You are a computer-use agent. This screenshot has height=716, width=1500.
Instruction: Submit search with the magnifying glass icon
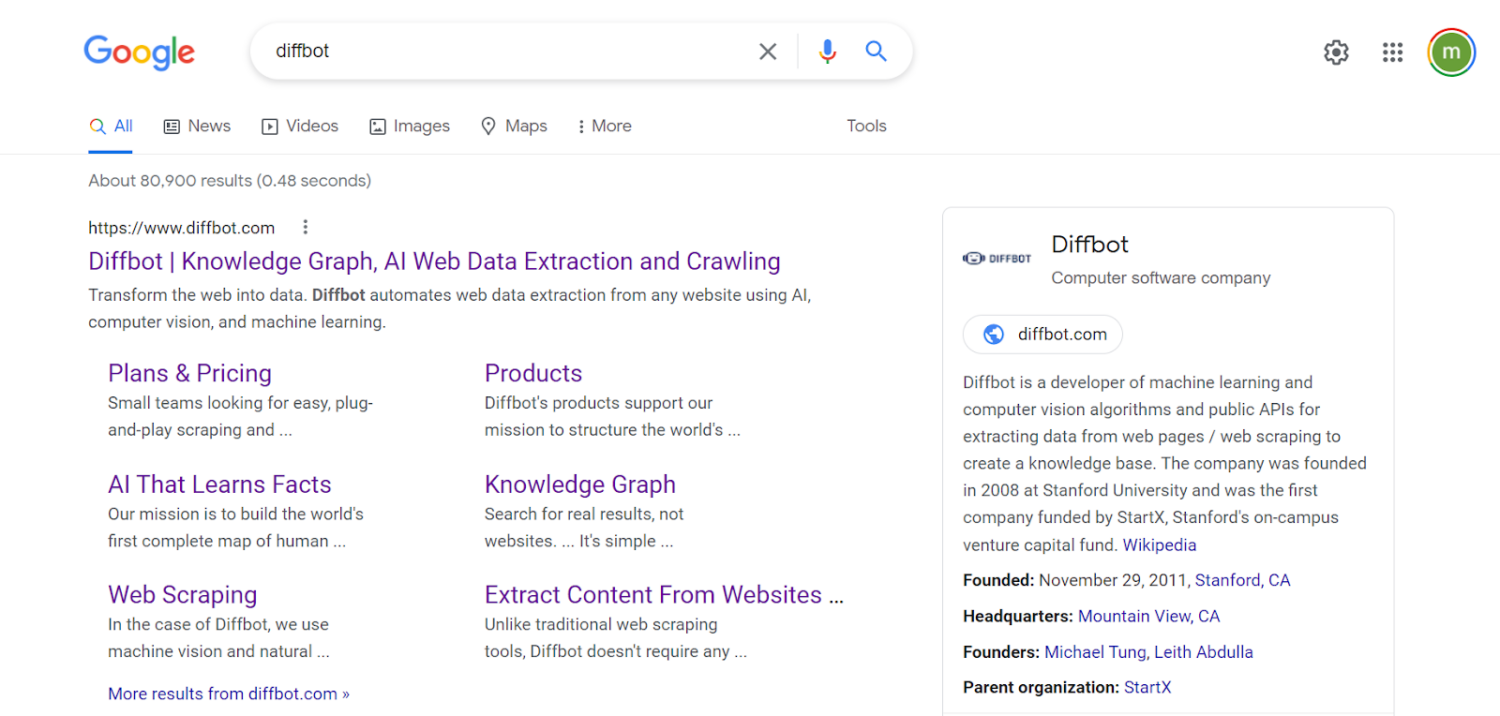876,51
